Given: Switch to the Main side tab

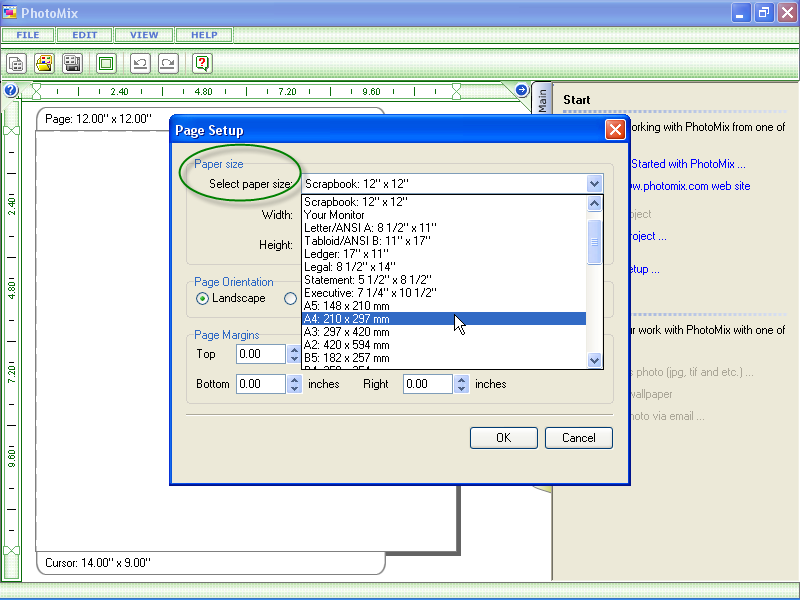Looking at the screenshot, I should click(542, 98).
